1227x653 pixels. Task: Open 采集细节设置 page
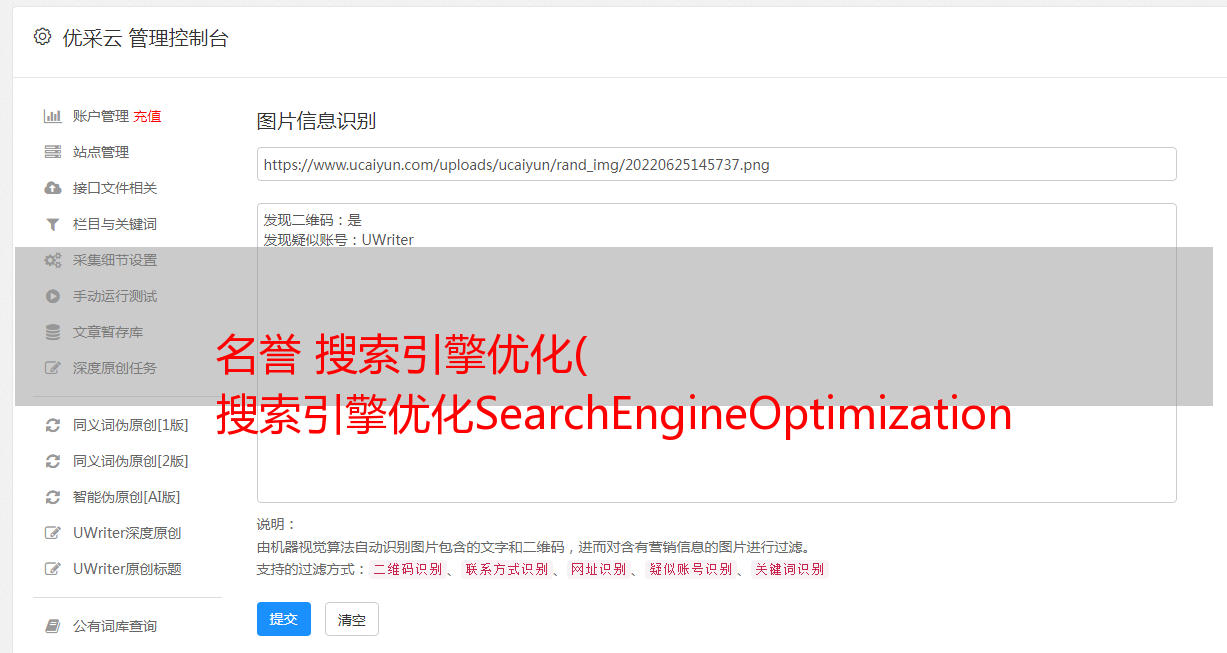tap(115, 260)
